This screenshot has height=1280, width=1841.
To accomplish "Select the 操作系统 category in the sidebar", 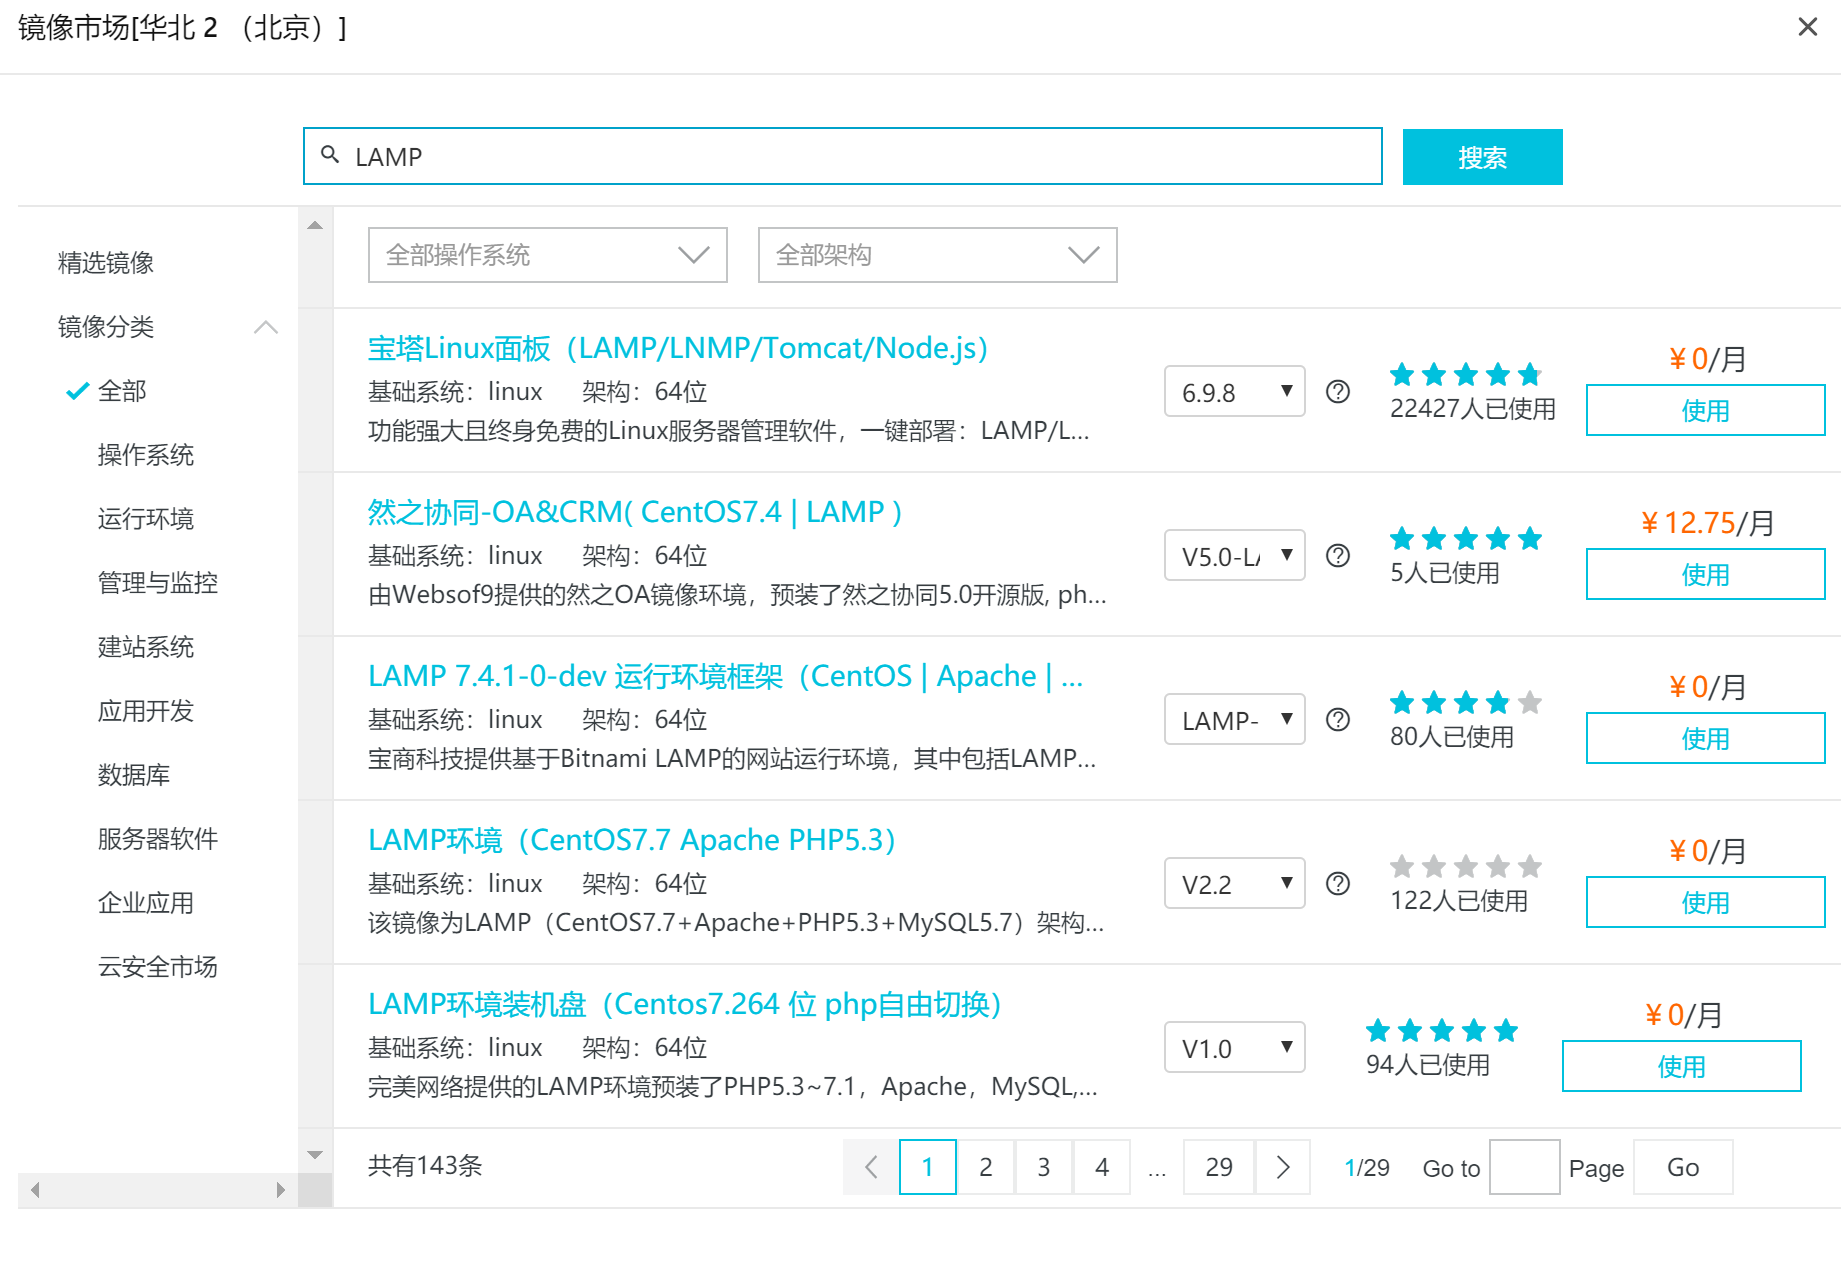I will (x=147, y=456).
